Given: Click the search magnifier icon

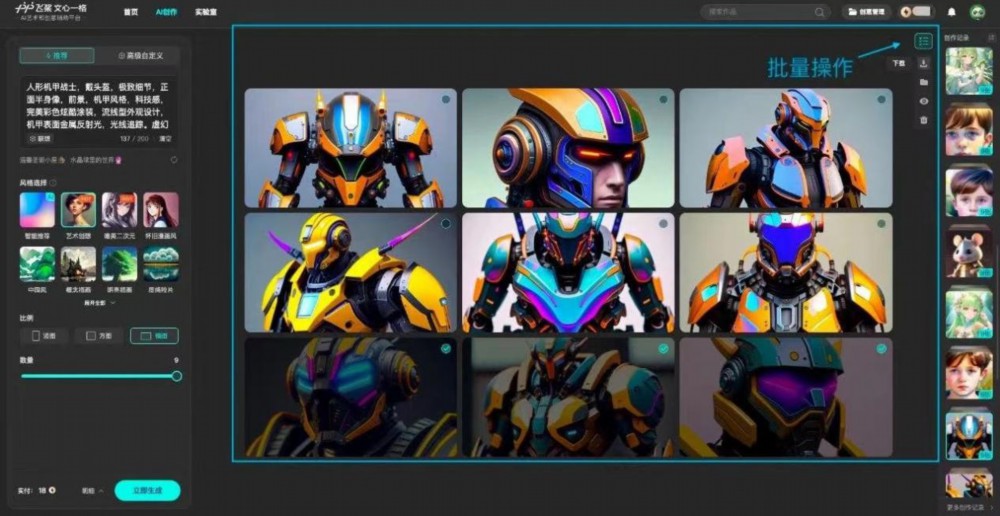Looking at the screenshot, I should (819, 12).
